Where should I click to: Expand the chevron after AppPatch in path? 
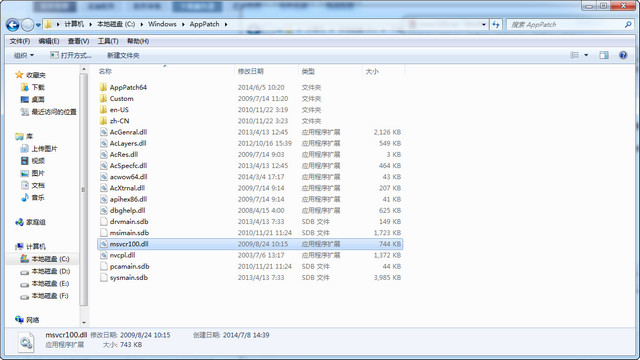click(225, 24)
